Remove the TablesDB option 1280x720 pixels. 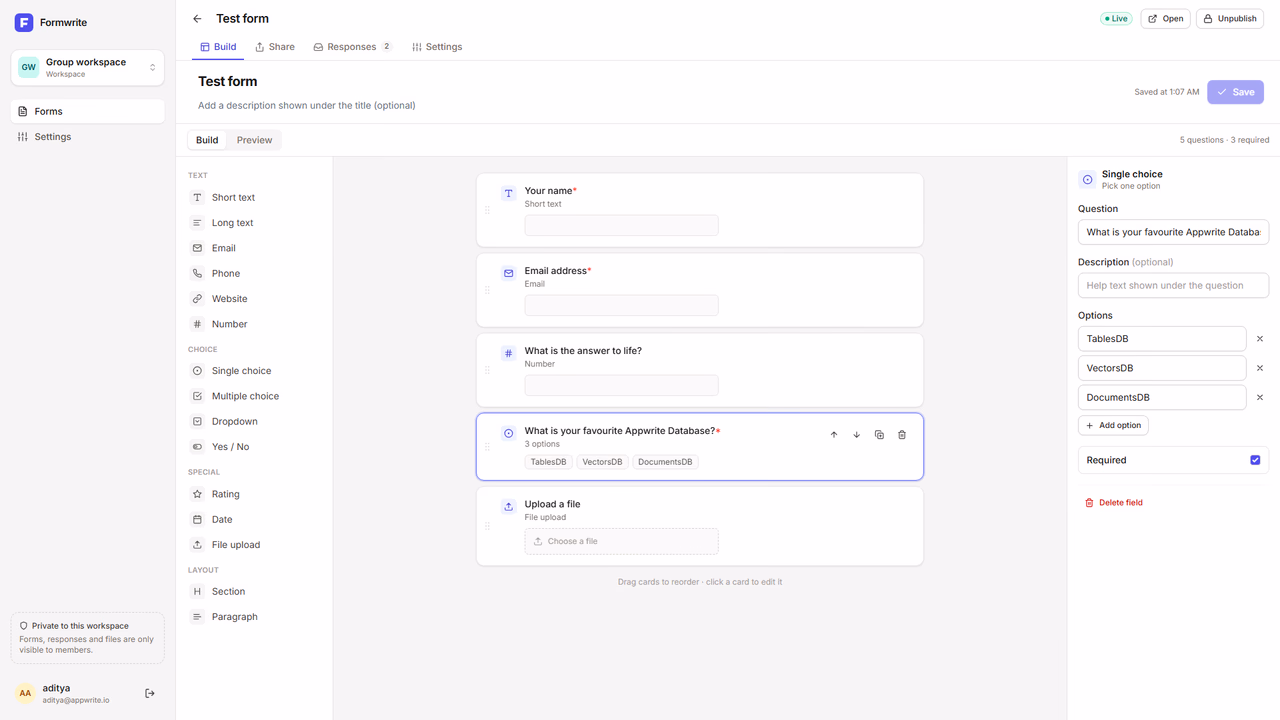click(1260, 339)
